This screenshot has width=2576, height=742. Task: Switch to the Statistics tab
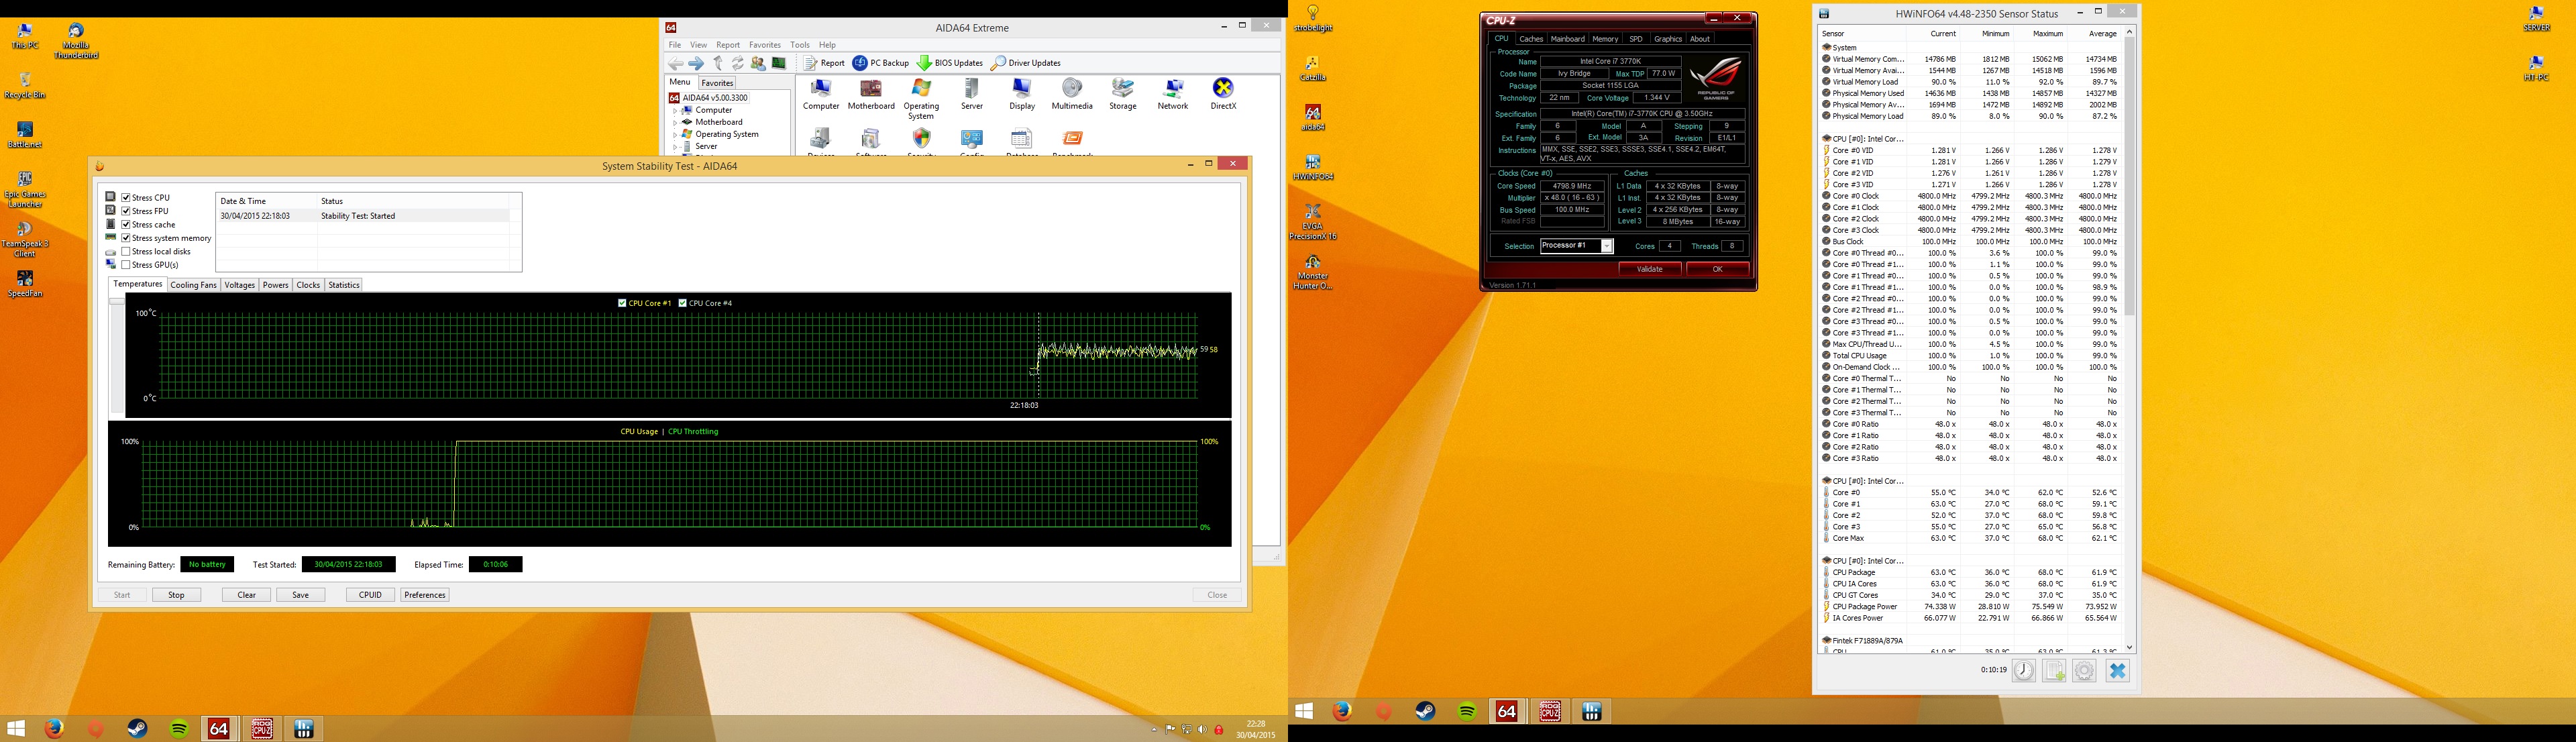pyautogui.click(x=344, y=285)
